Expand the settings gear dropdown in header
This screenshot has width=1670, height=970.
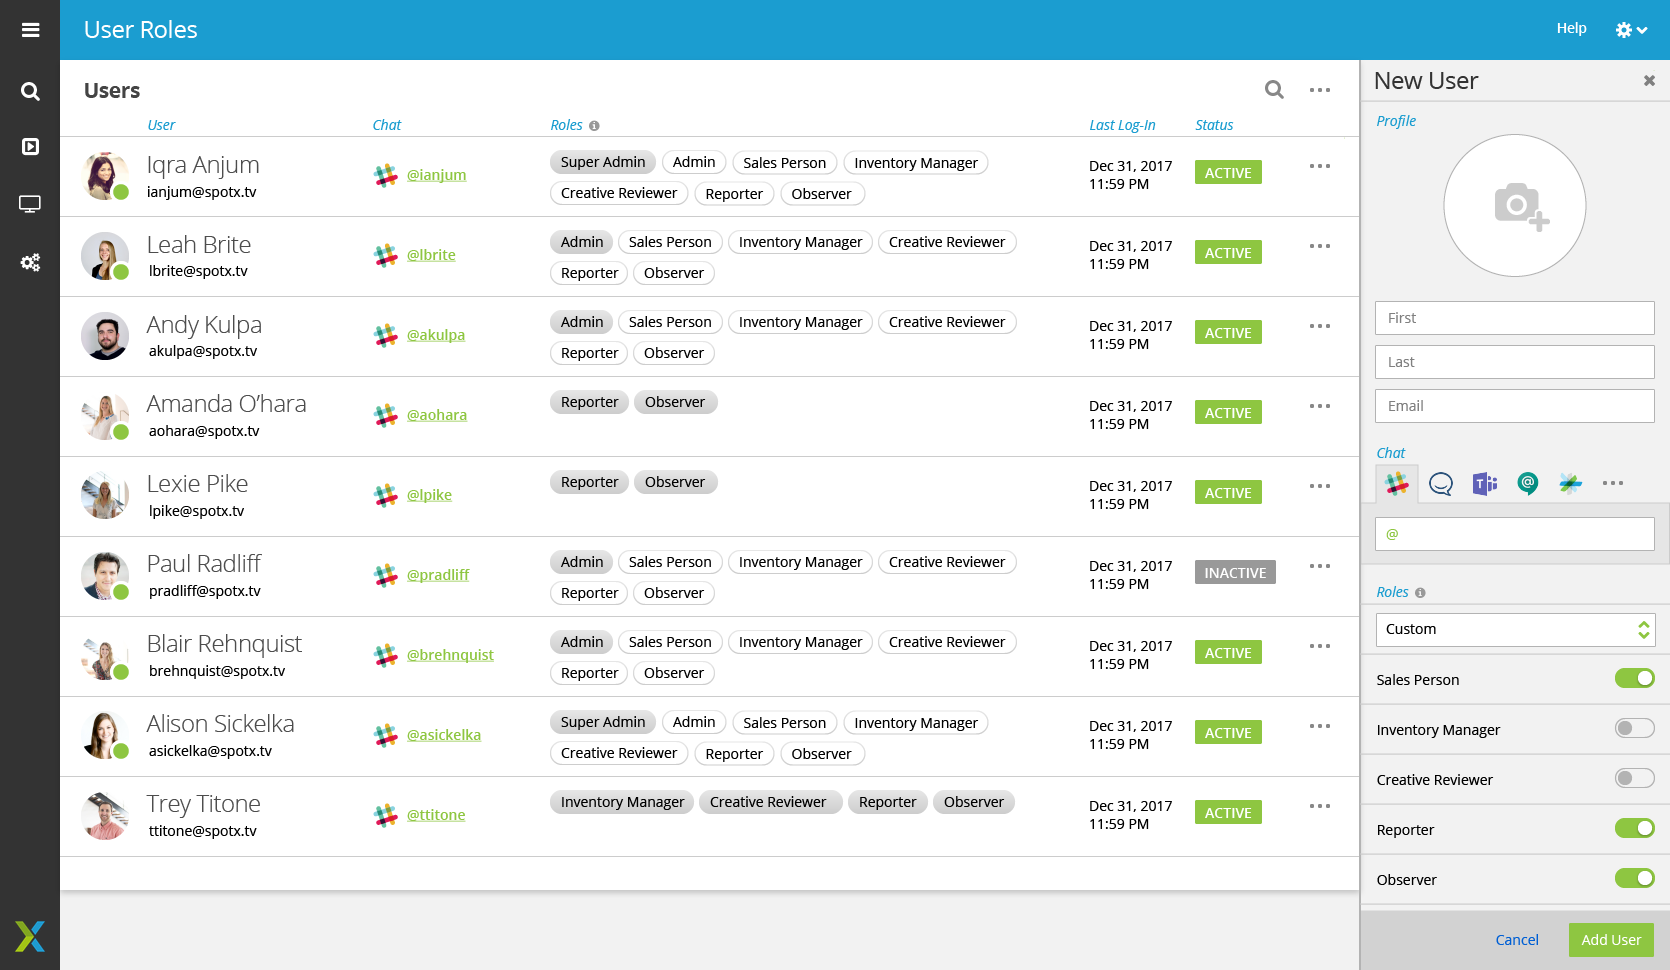1630,30
